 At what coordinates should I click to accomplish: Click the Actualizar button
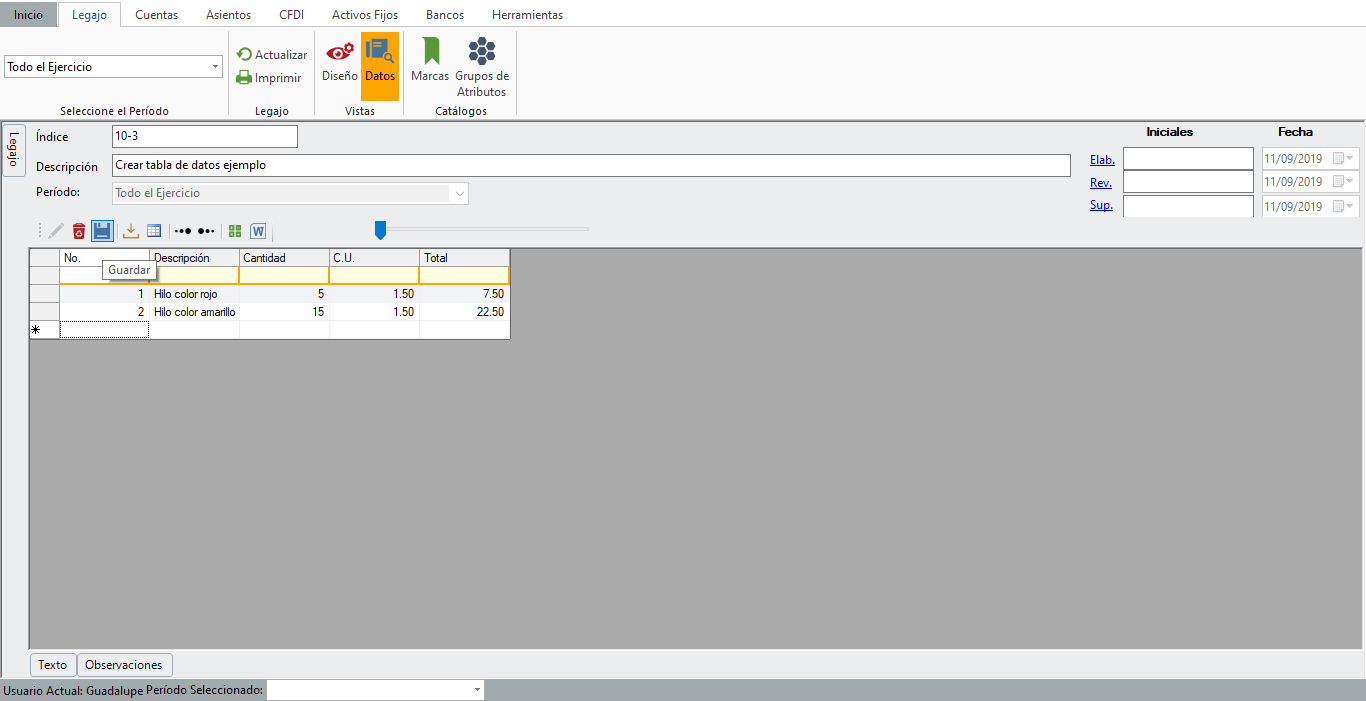(272, 55)
